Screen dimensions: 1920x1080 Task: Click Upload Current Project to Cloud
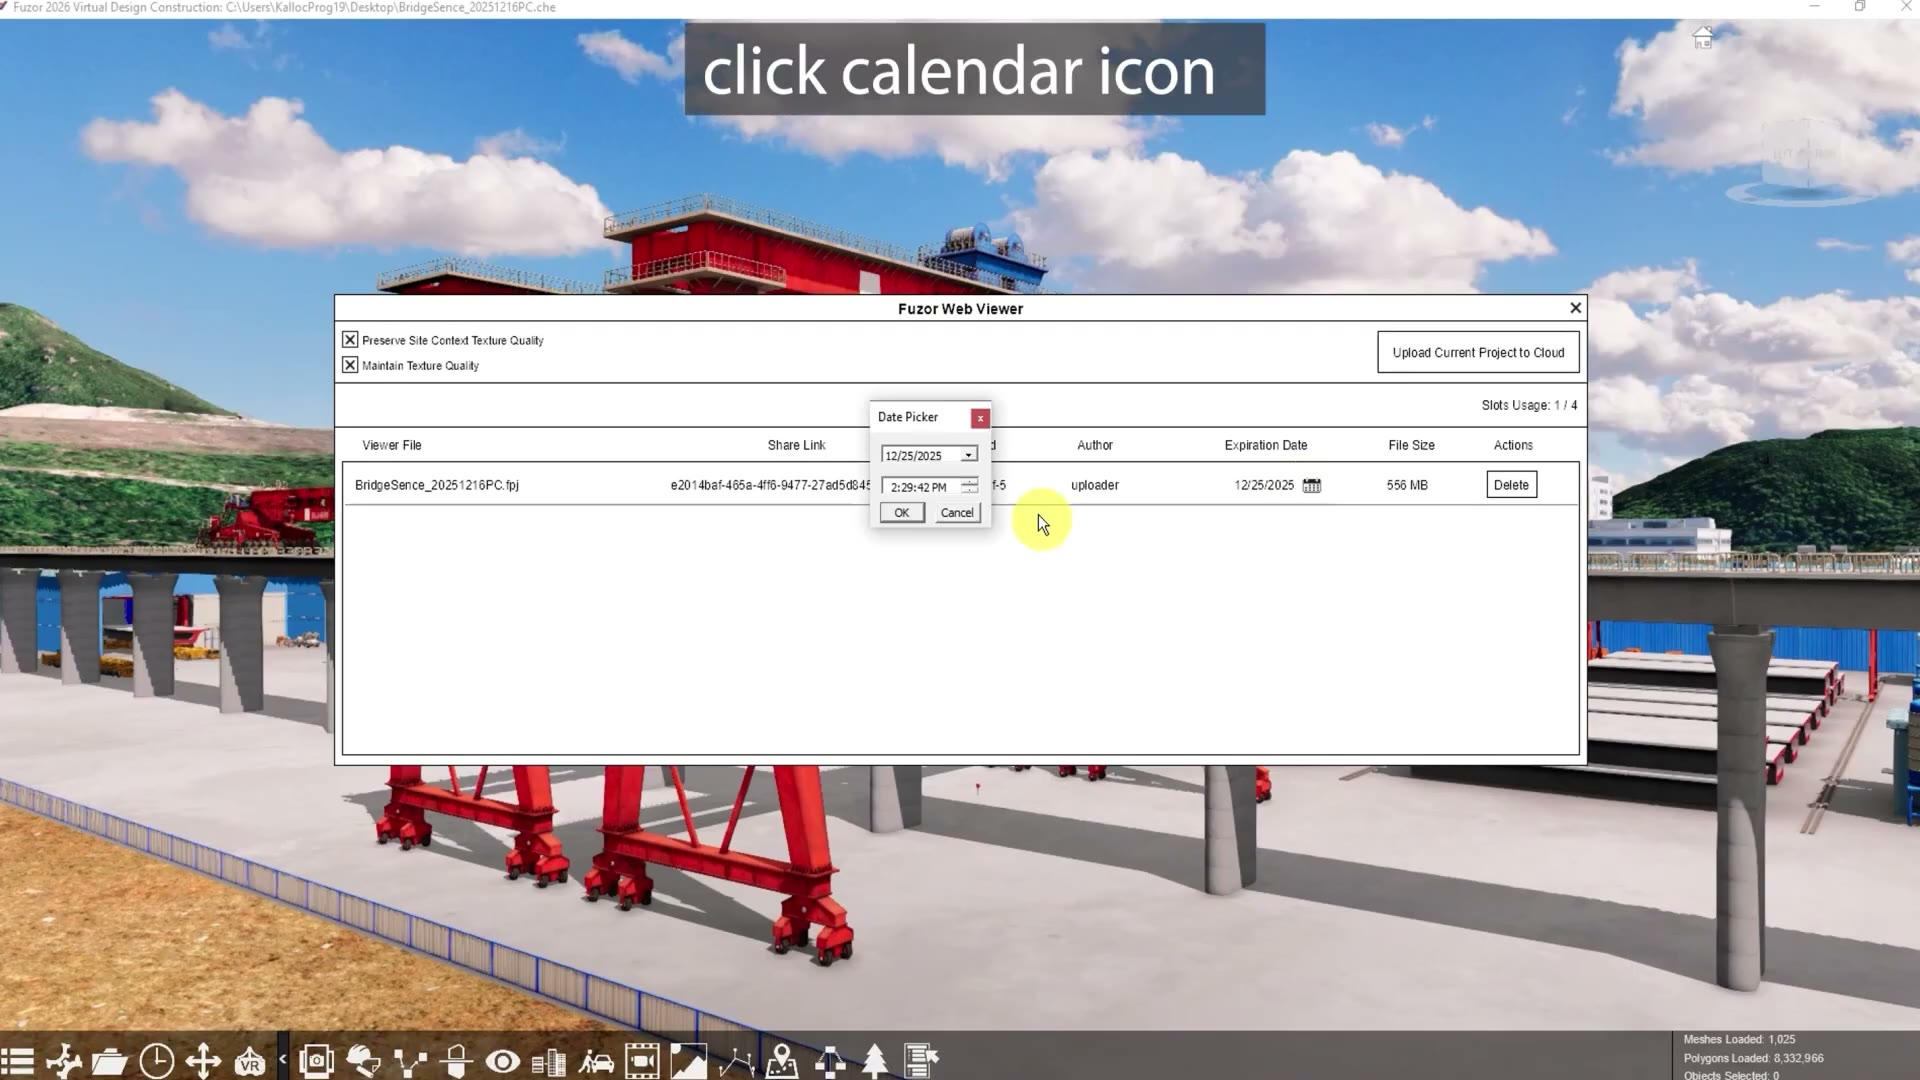(x=1478, y=352)
